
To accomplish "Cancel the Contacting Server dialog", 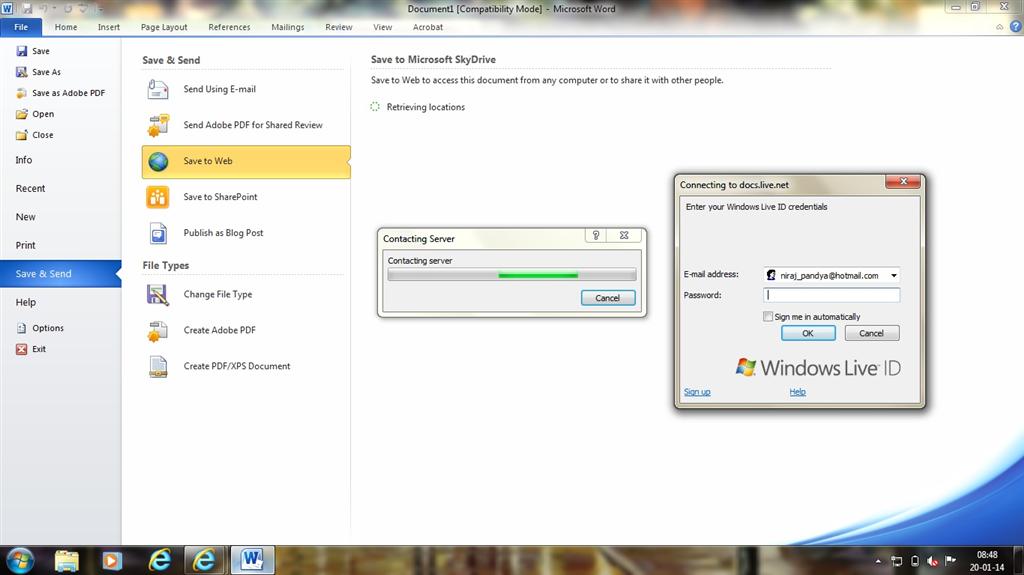I will tap(607, 298).
